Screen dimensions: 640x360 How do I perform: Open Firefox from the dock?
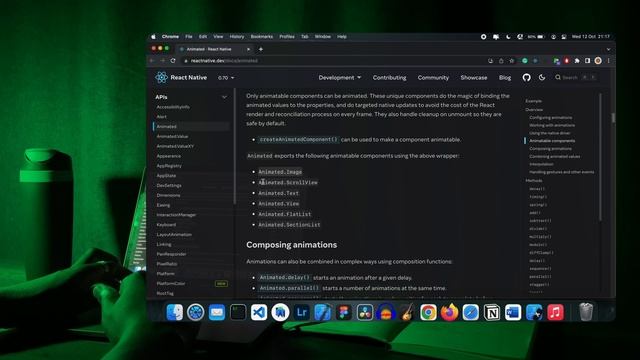[449, 313]
